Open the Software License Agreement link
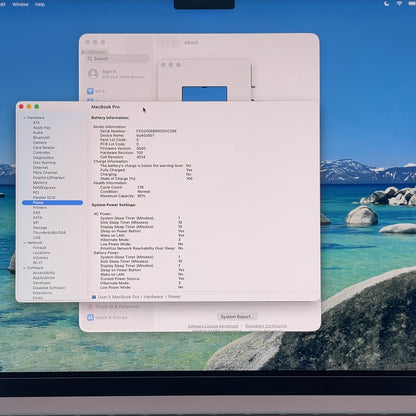The height and width of the screenshot is (416, 416). click(213, 326)
